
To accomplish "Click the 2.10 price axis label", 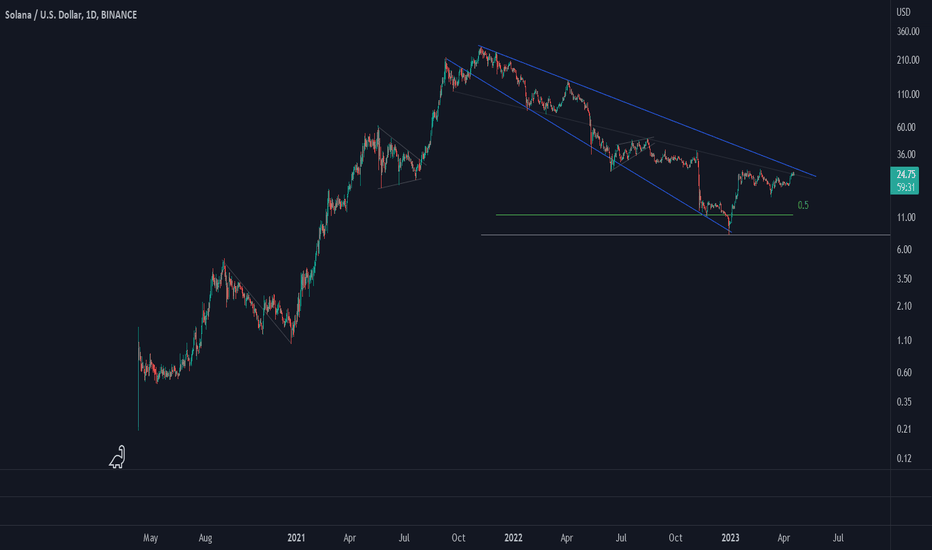I will click(x=904, y=306).
